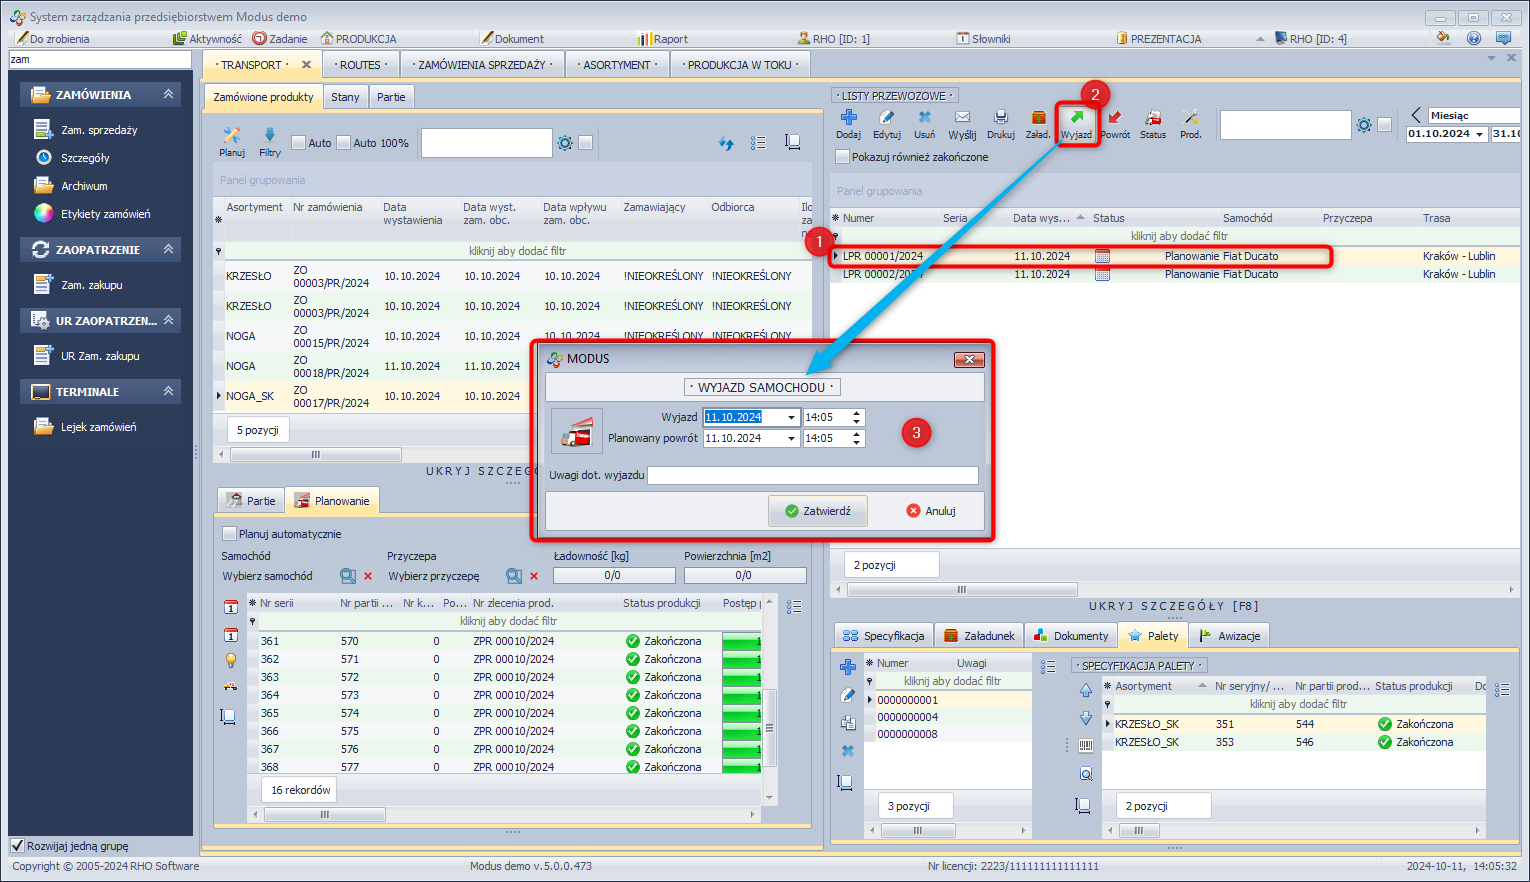Increase the Wyjazd time with the up spinner

857,413
